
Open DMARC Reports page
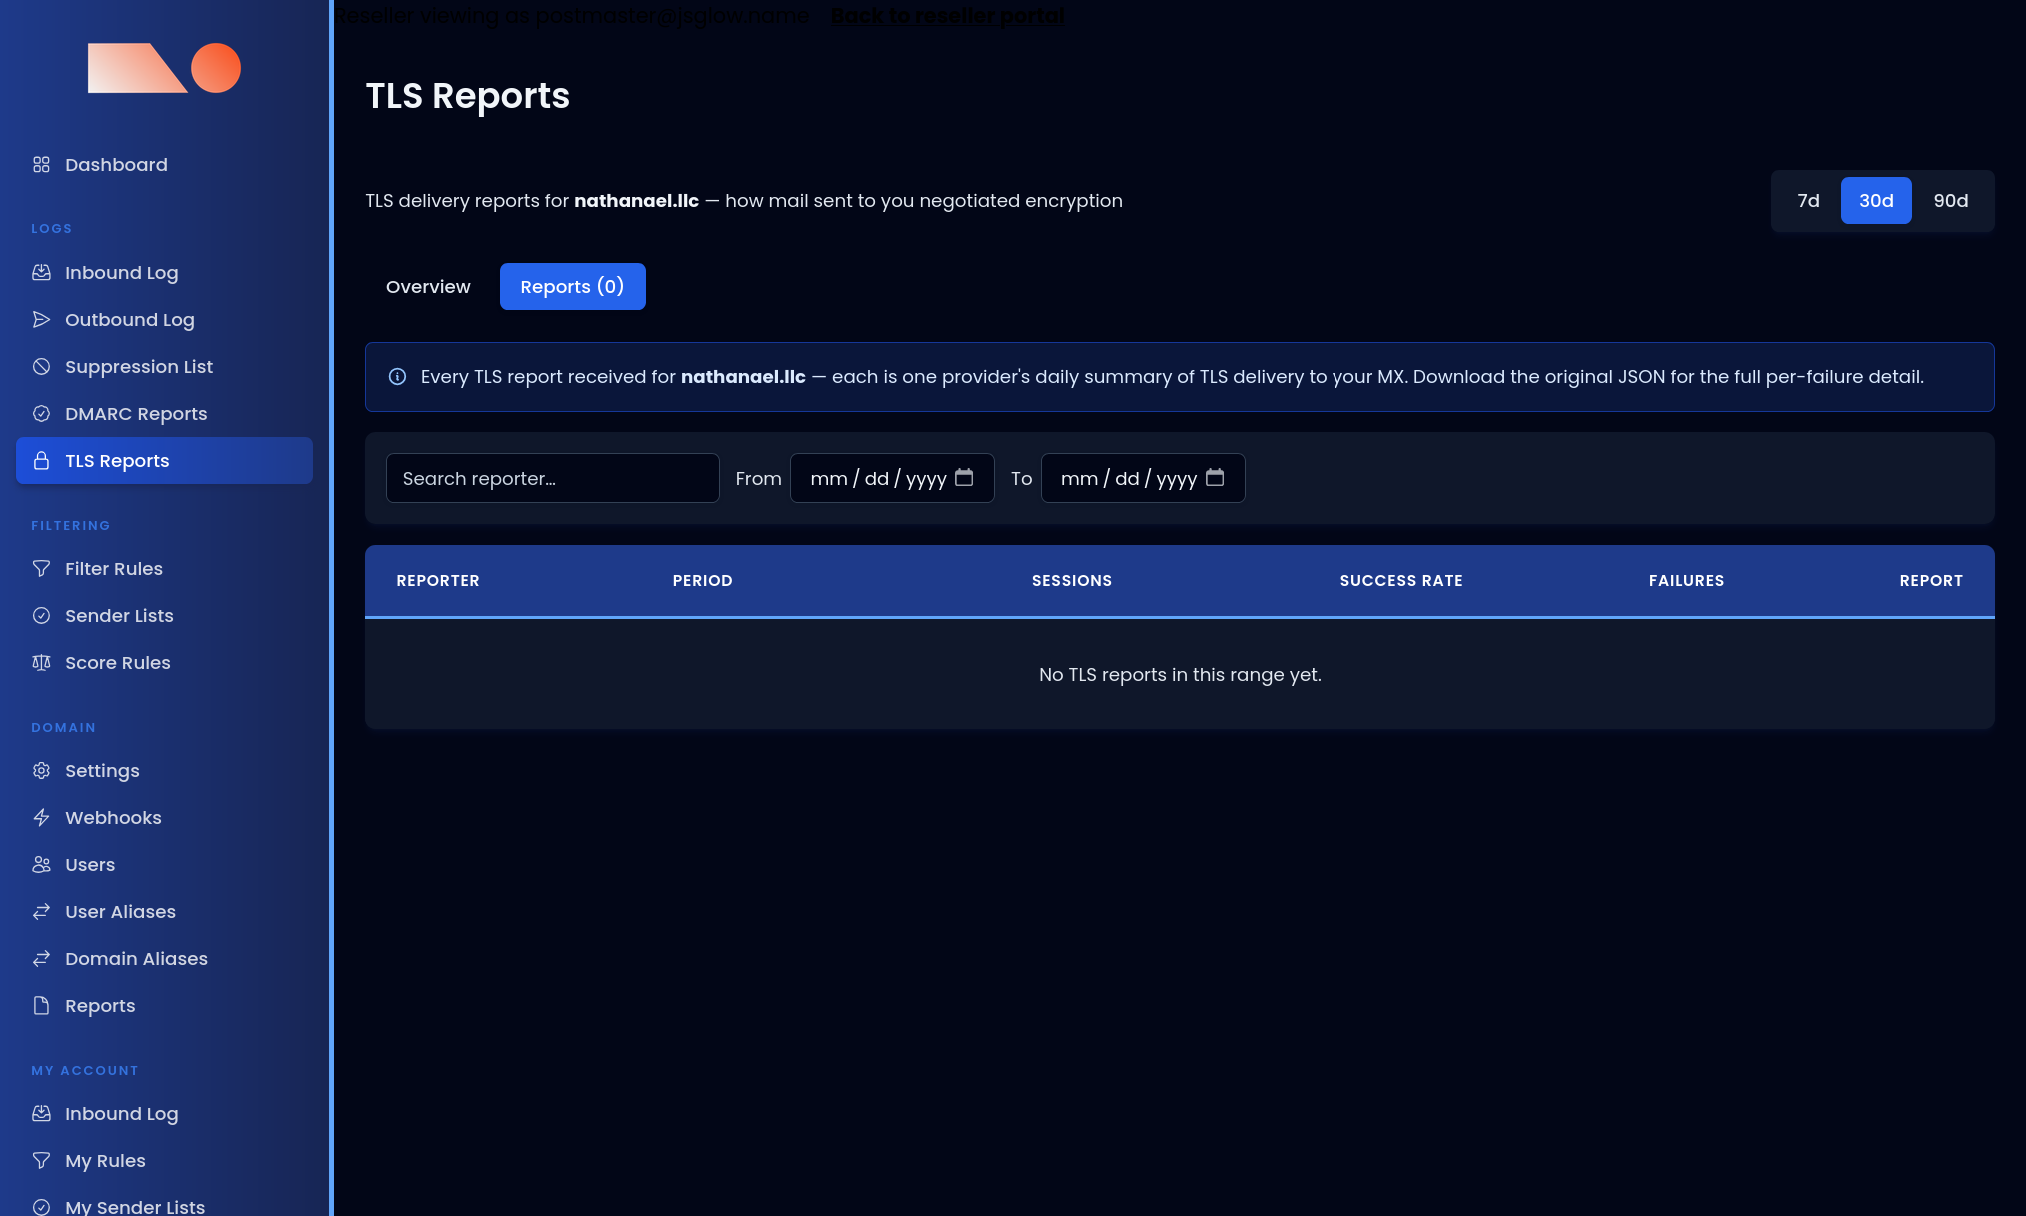point(164,413)
